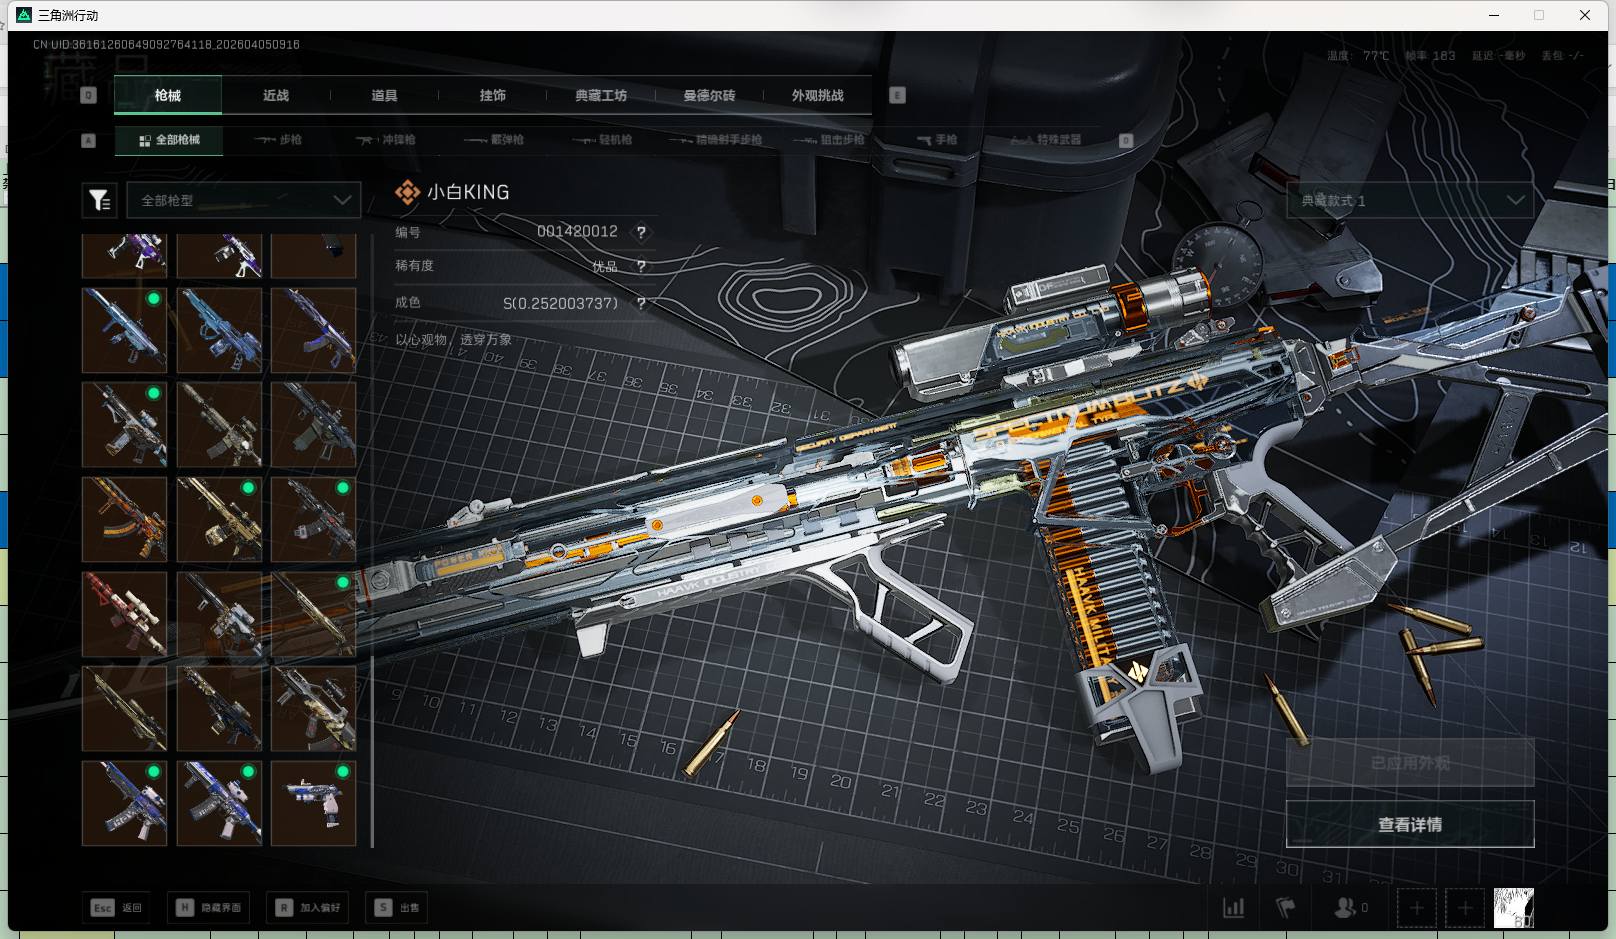The height and width of the screenshot is (939, 1616).
Task: Click the serial number 001420012
Action: tap(577, 232)
